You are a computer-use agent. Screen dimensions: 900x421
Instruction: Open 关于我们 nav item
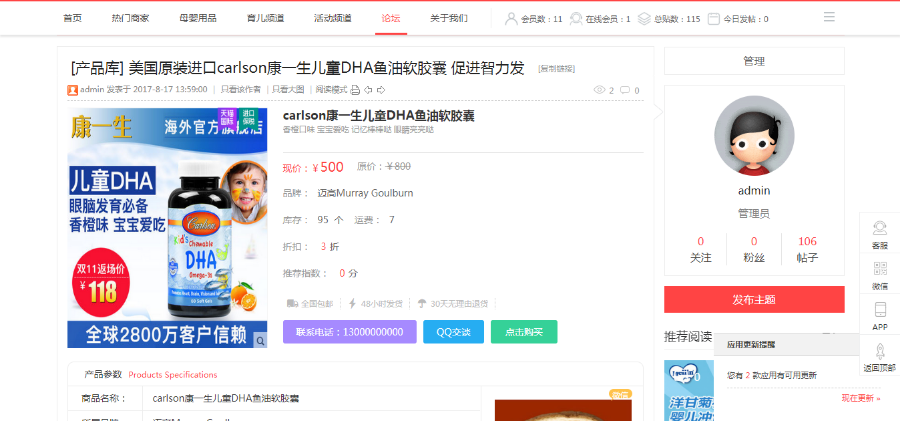(449, 18)
